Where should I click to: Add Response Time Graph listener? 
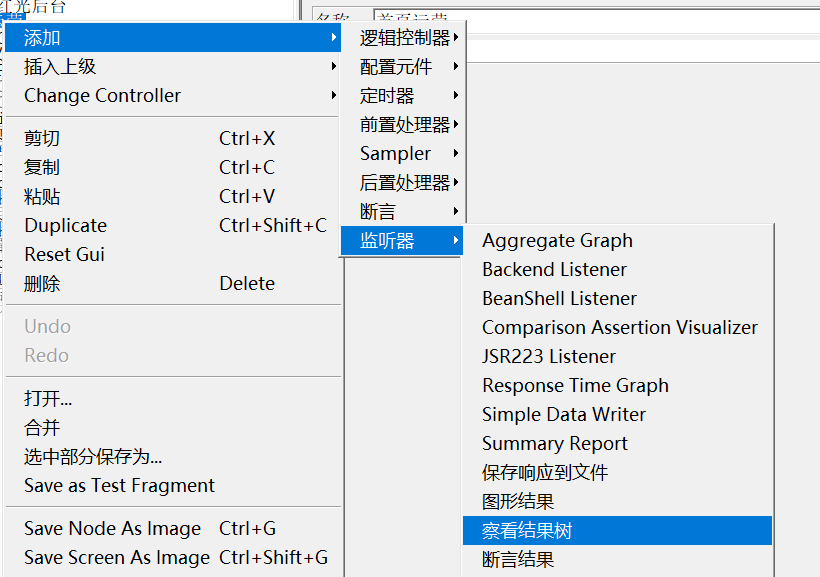pos(575,386)
